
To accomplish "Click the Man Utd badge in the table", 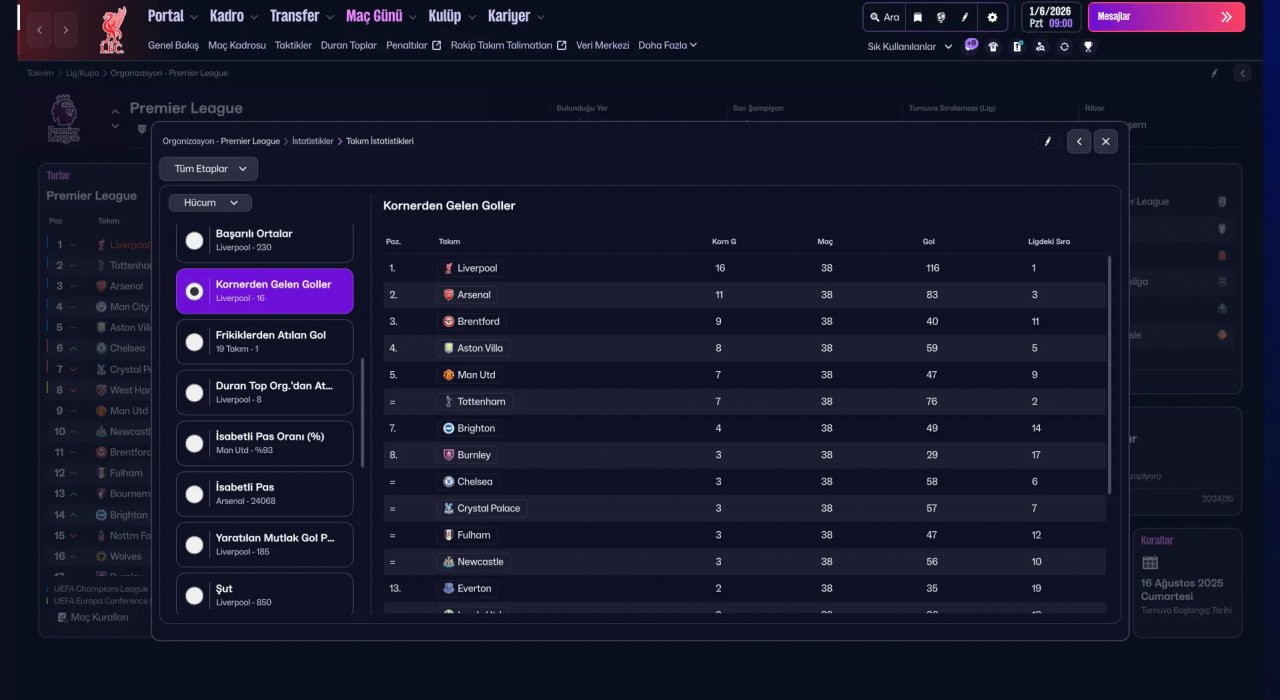I will tap(449, 375).
